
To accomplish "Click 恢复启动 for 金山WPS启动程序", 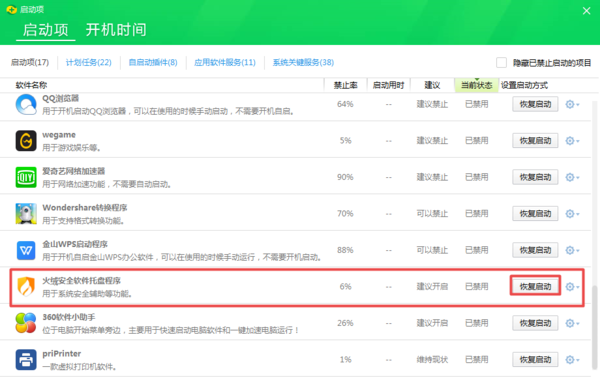I will tap(535, 250).
